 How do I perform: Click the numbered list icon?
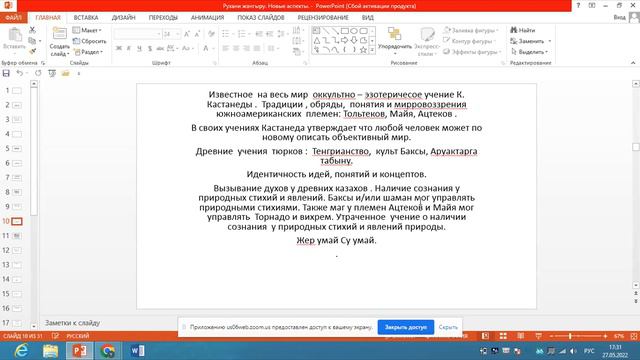point(241,34)
